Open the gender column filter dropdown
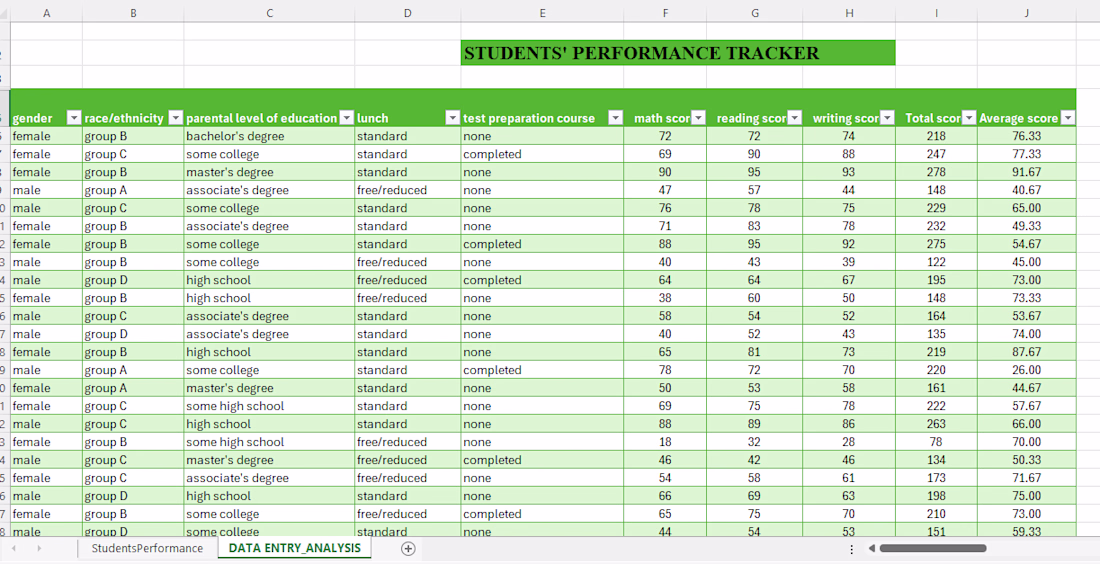This screenshot has height=564, width=1100. [74, 118]
